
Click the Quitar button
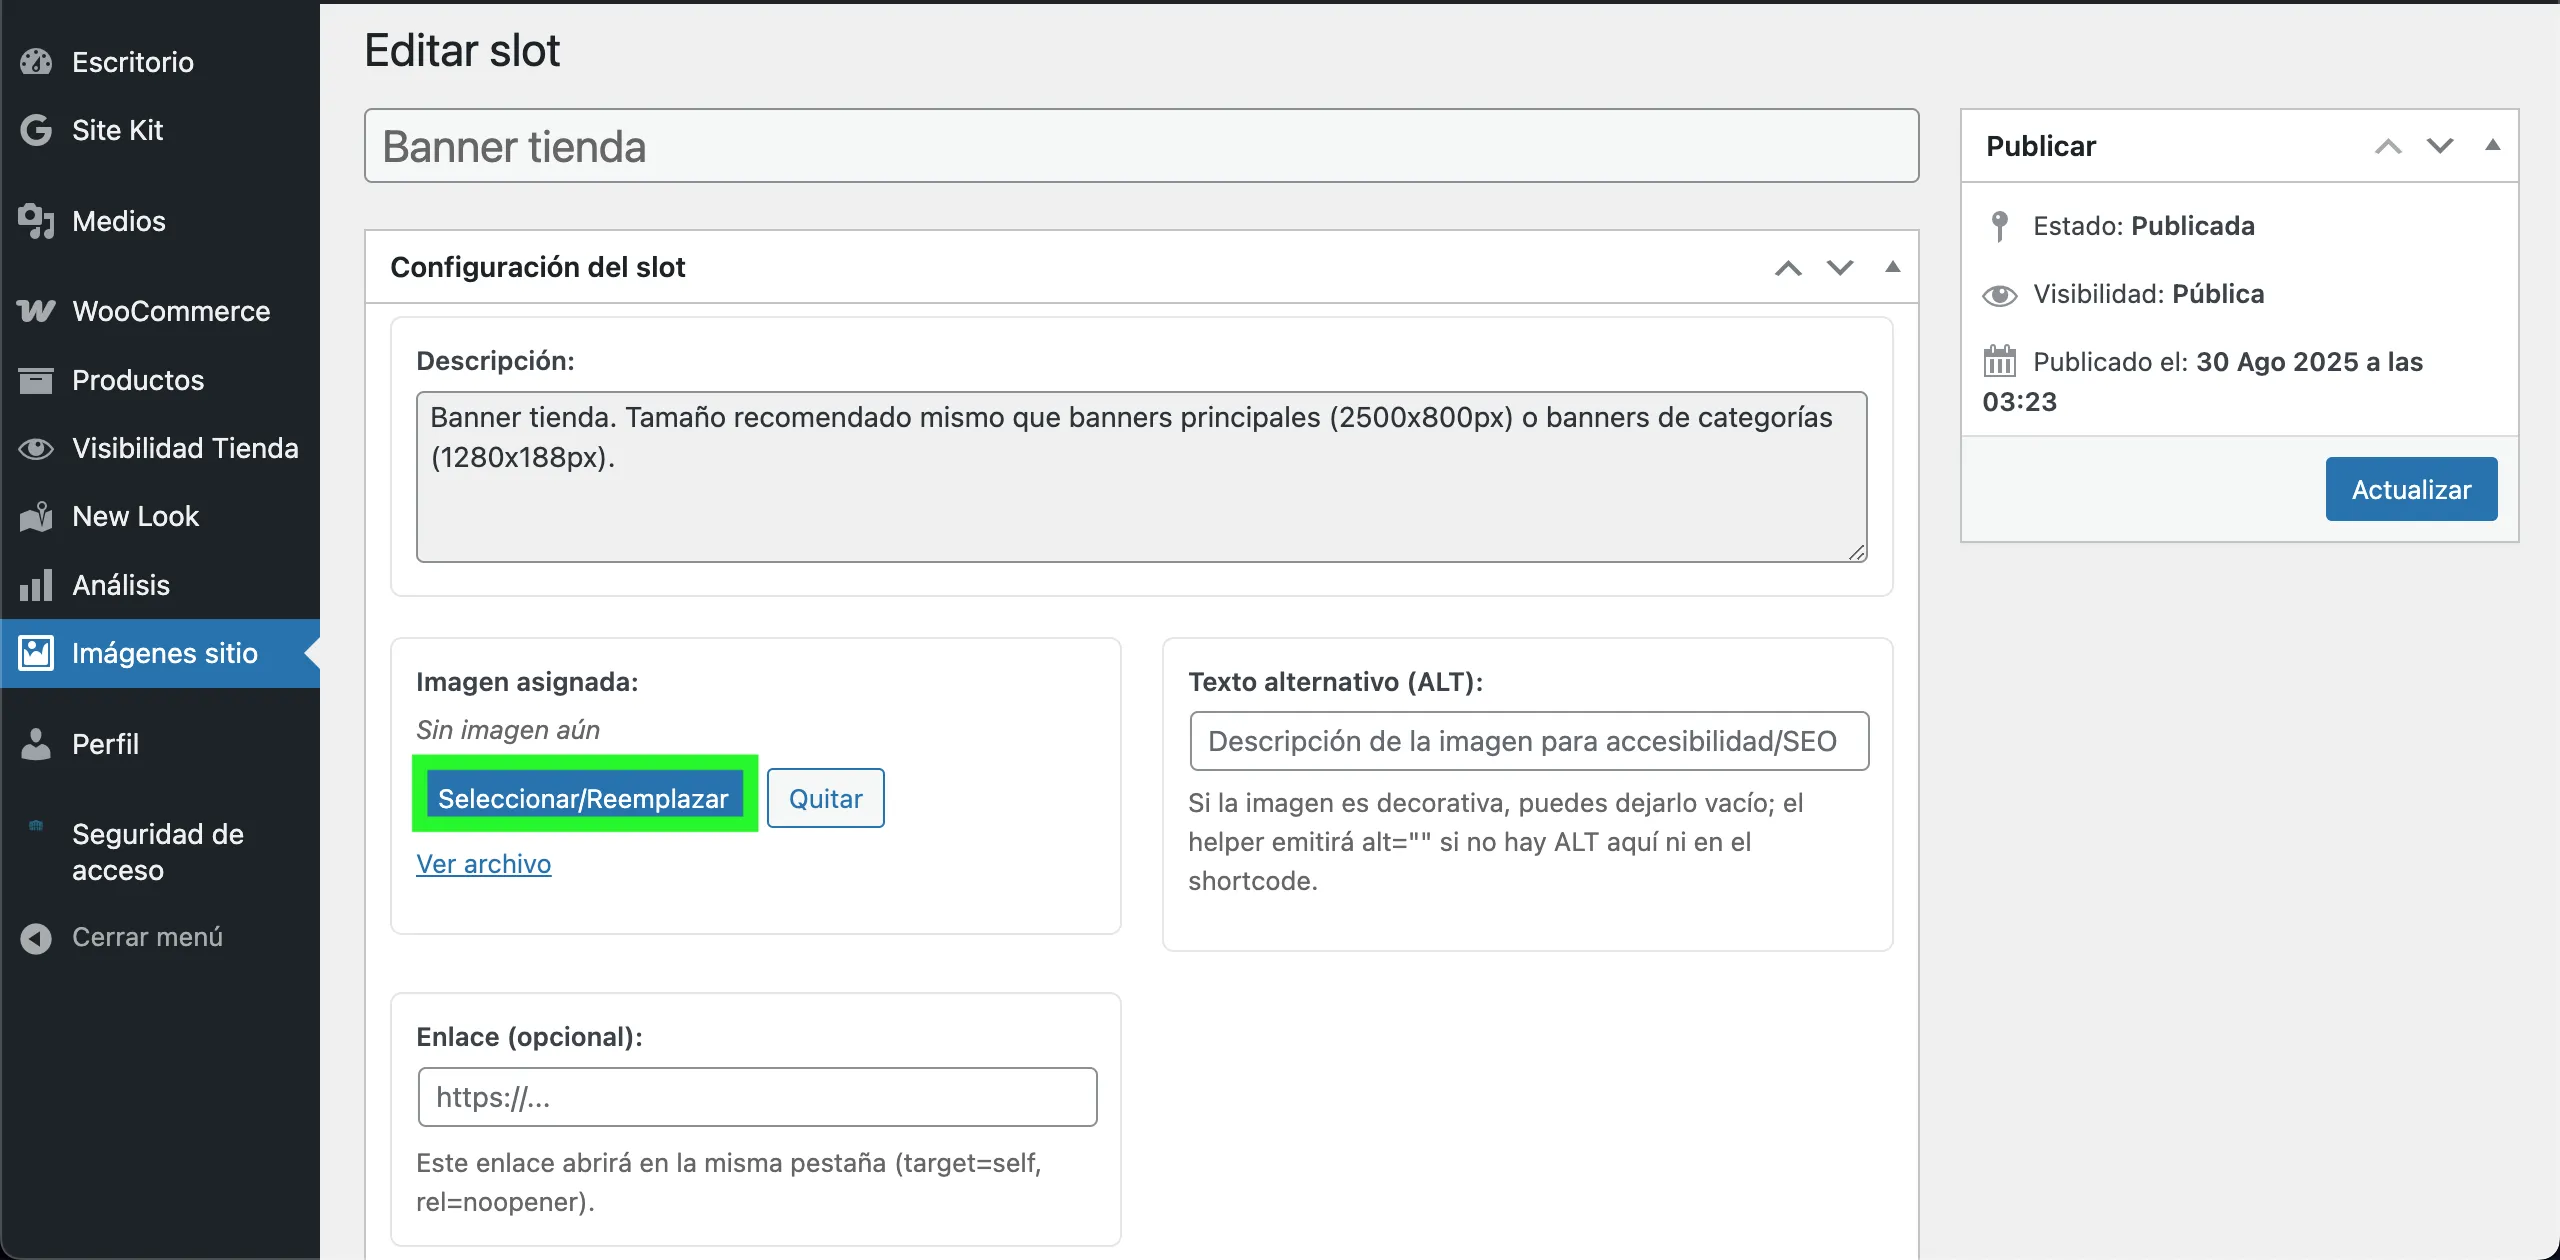(825, 798)
